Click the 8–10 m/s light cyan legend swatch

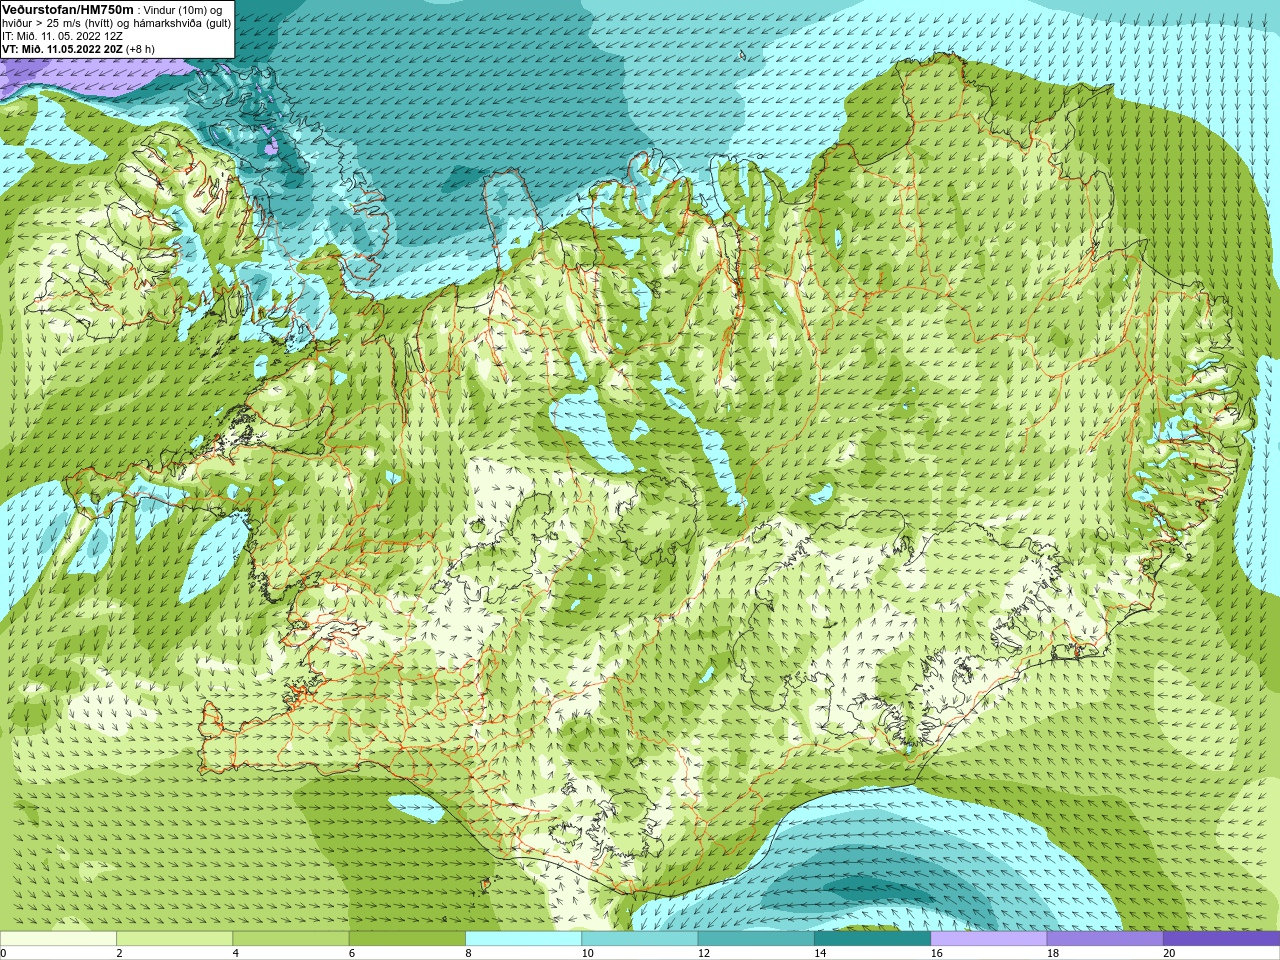coord(523,939)
